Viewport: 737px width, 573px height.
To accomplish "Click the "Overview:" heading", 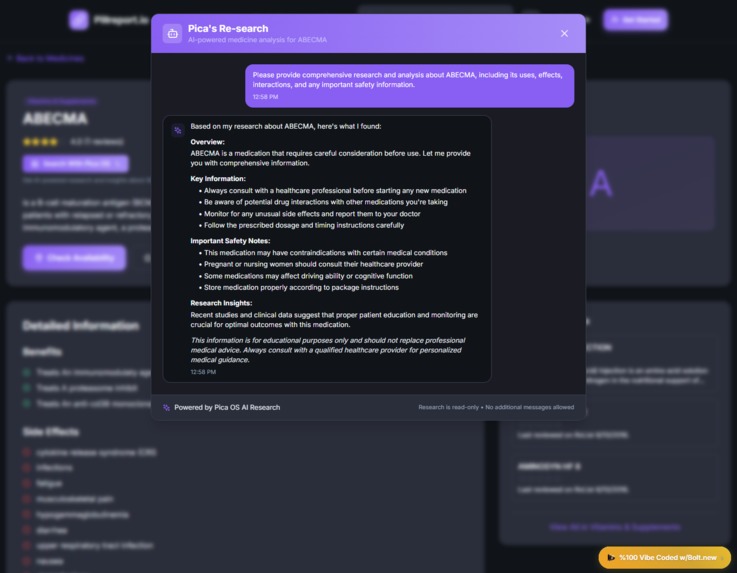I will coord(207,142).
